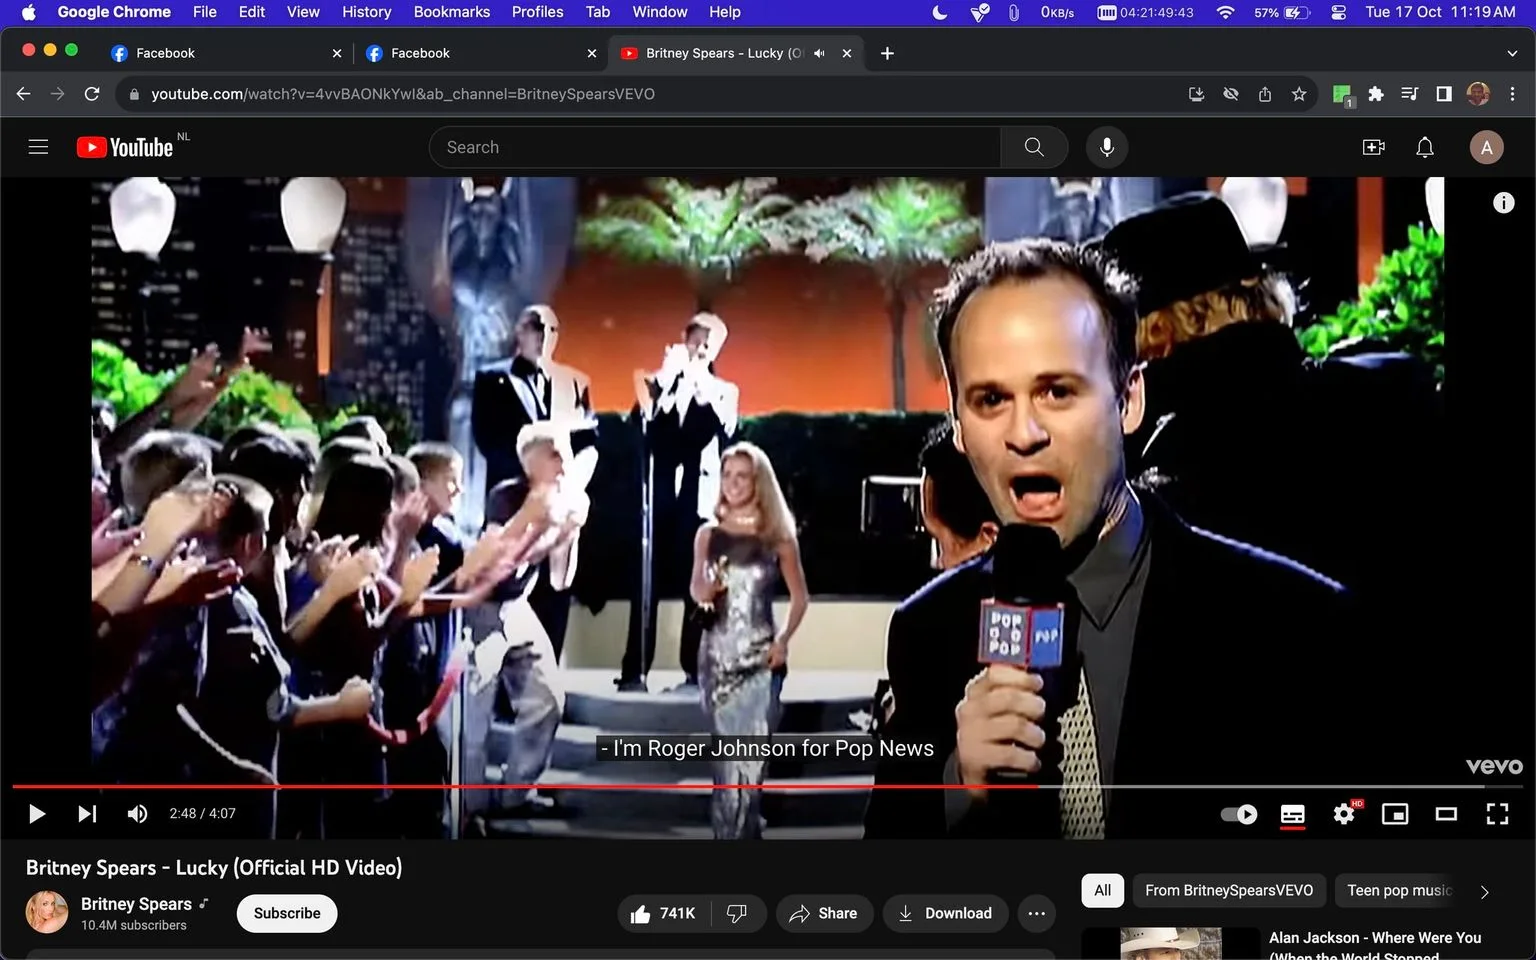
Task: Toggle the autoplay switch
Action: 1240,814
